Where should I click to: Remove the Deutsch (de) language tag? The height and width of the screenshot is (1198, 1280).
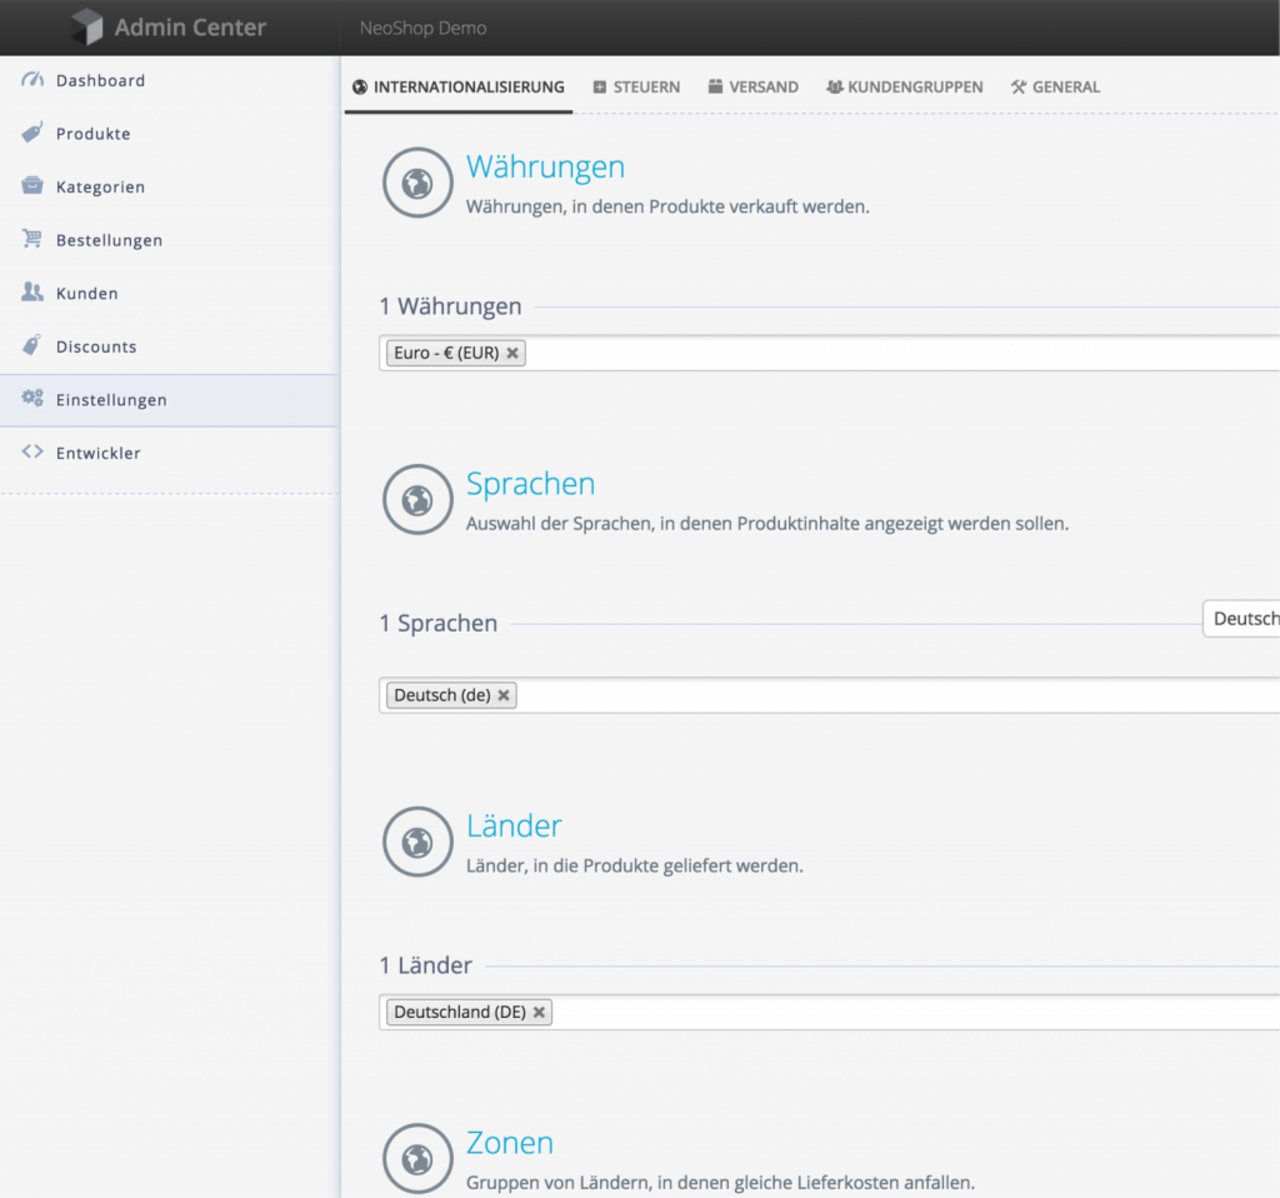tap(504, 695)
